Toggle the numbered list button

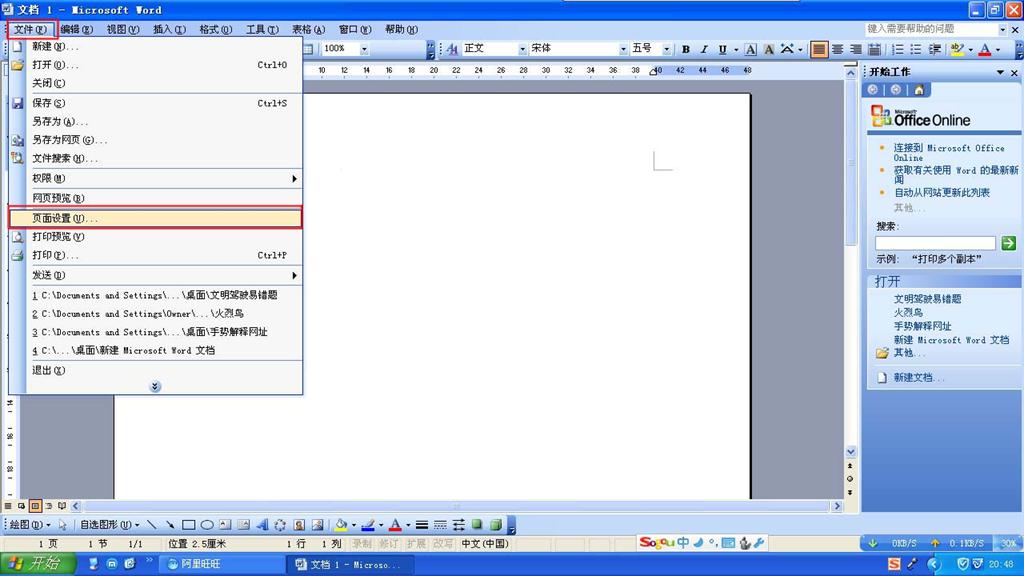point(897,49)
